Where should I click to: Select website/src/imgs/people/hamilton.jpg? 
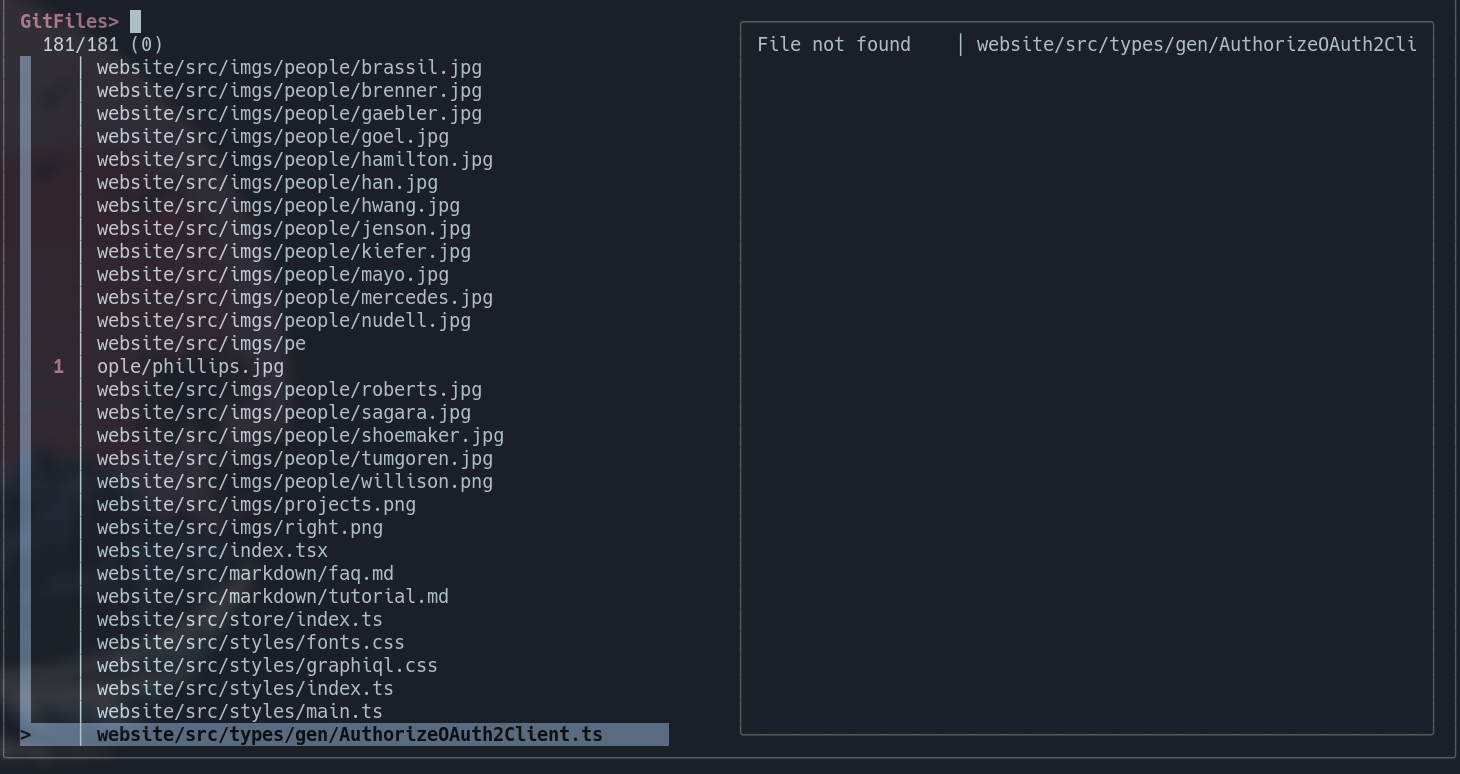coord(294,159)
